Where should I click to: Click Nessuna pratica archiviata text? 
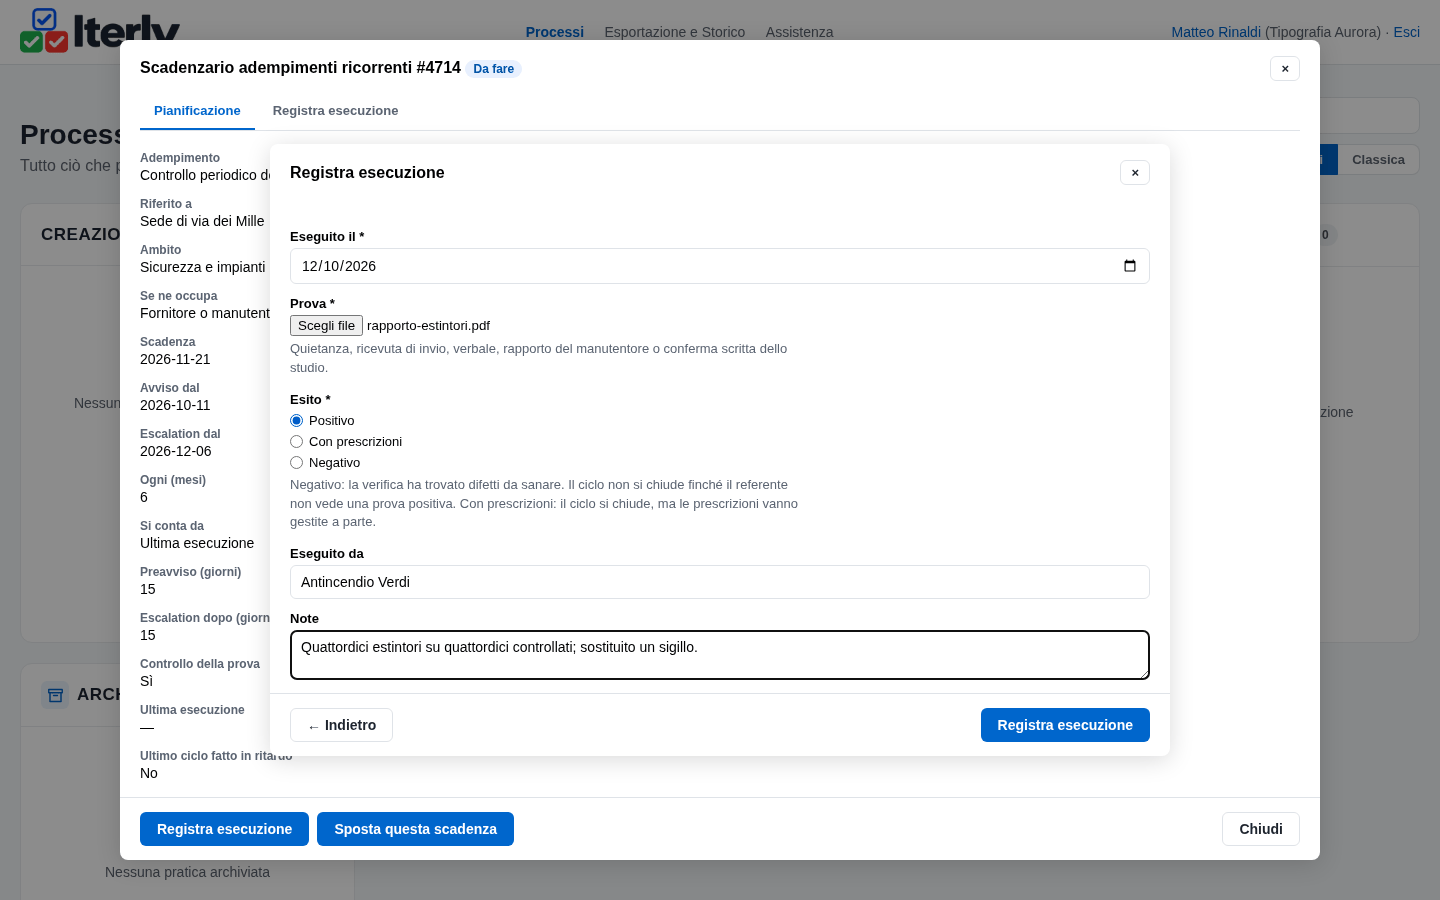pyautogui.click(x=187, y=872)
